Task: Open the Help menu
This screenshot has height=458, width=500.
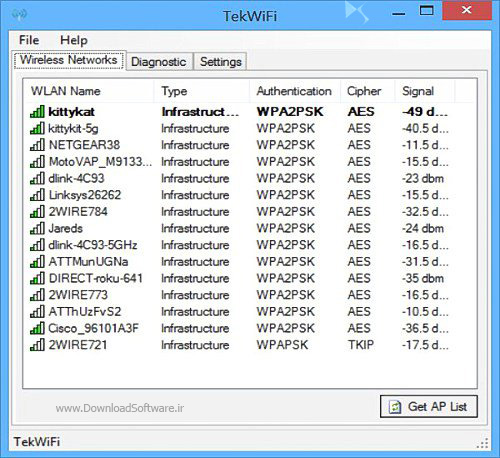Action: point(74,40)
